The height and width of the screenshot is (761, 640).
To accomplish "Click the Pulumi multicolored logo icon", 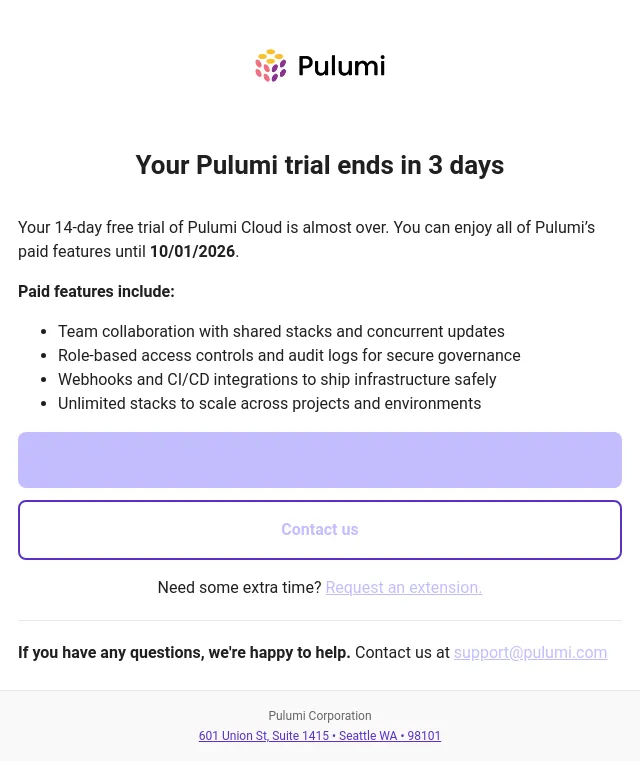I will pos(271,66).
